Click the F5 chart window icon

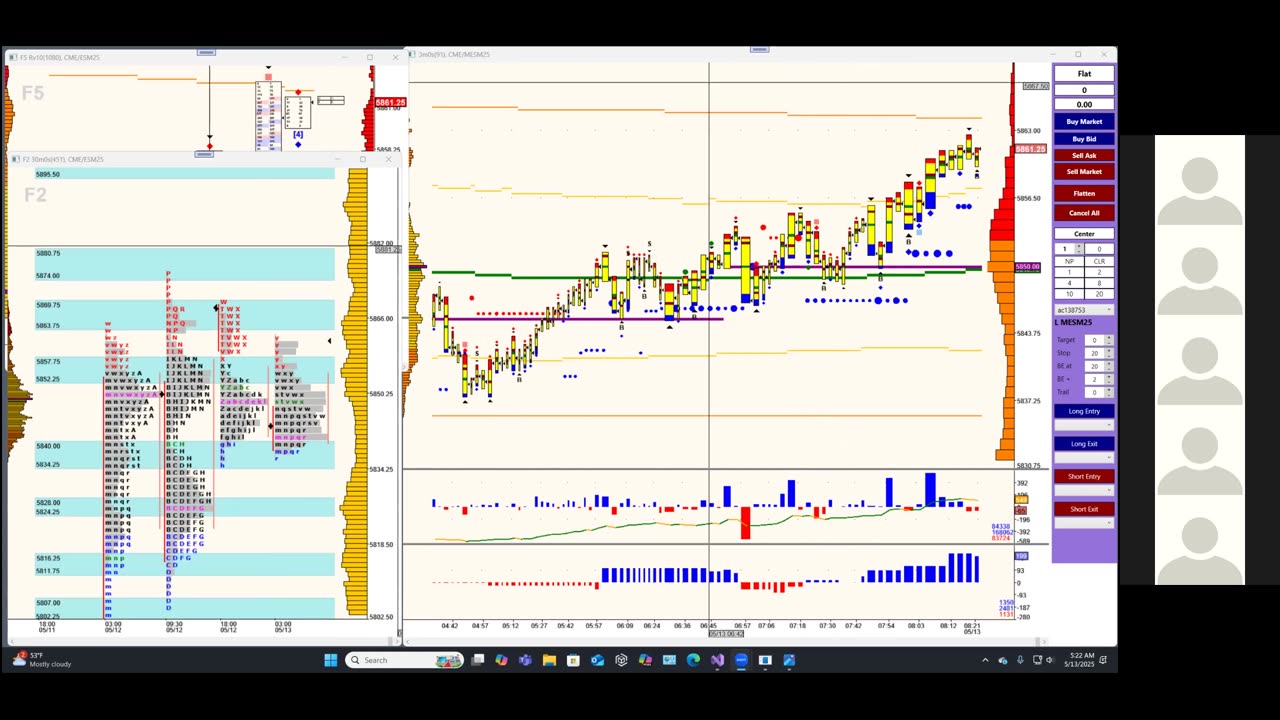pos(12,57)
